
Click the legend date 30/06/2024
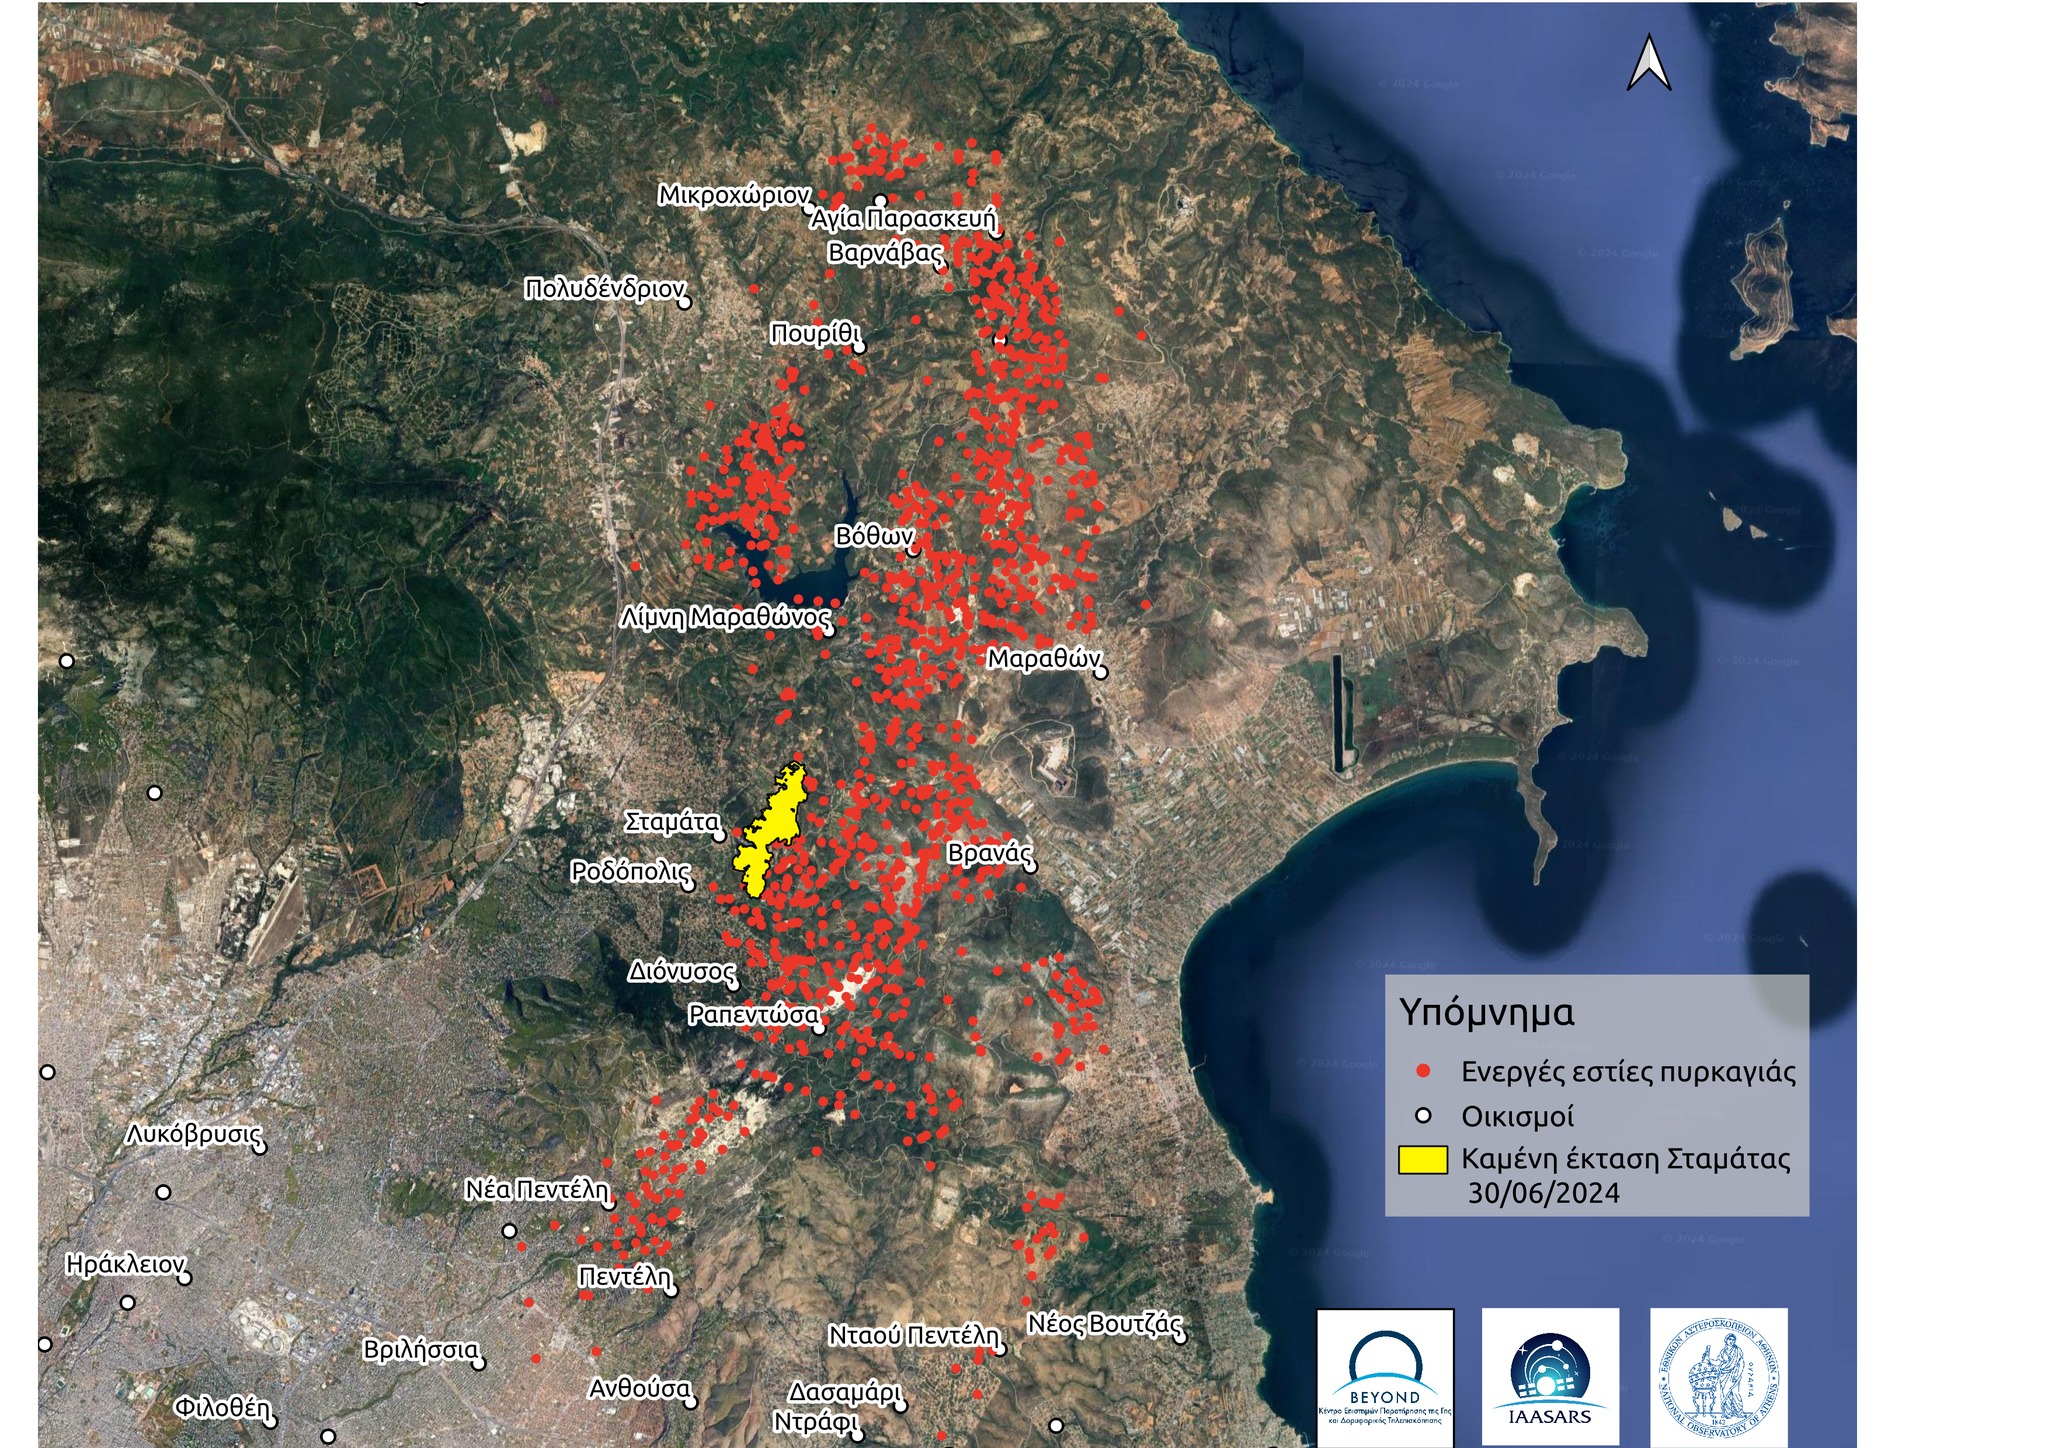(1543, 1193)
